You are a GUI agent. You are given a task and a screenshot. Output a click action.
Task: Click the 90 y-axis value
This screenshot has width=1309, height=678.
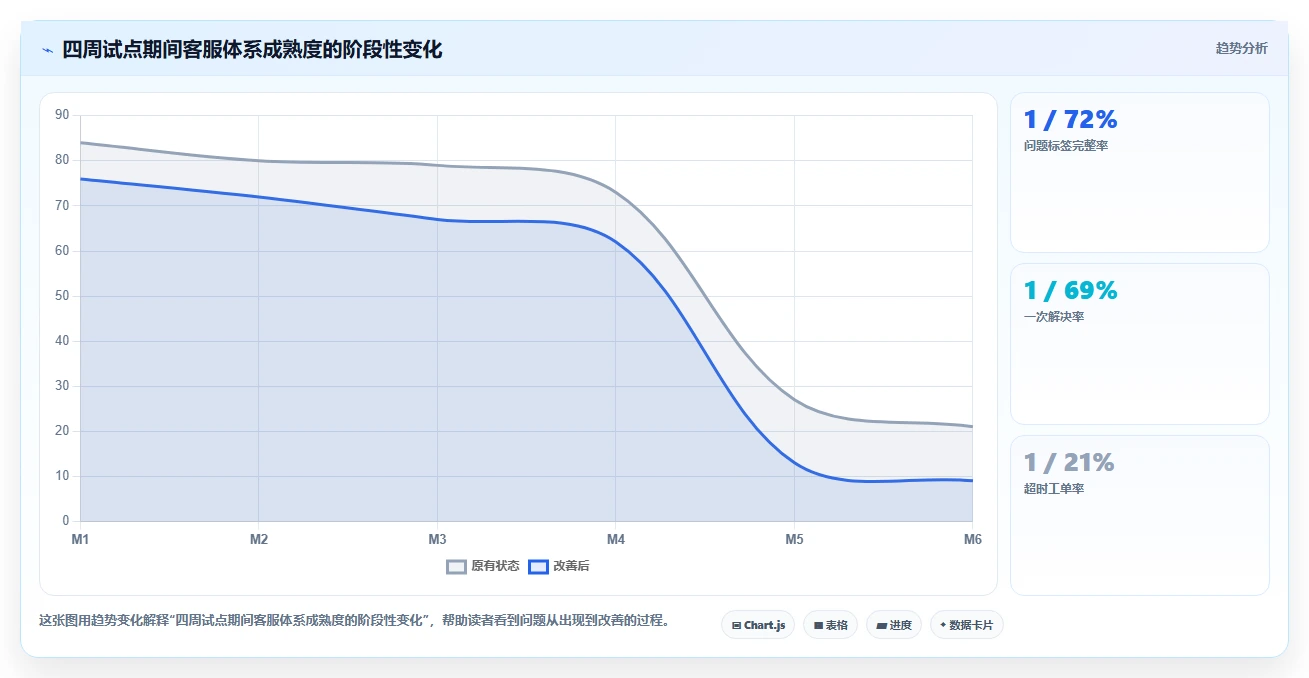tap(62, 115)
